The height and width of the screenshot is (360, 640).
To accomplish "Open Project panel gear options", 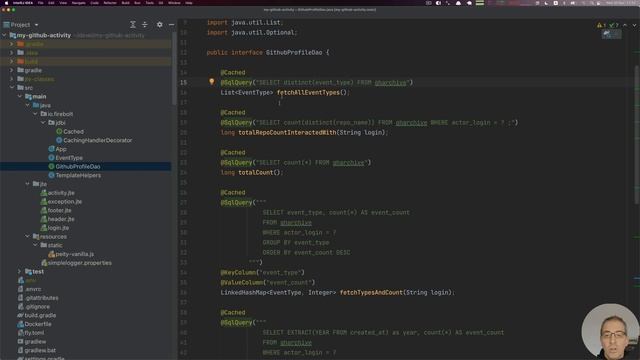I will tap(160, 25).
